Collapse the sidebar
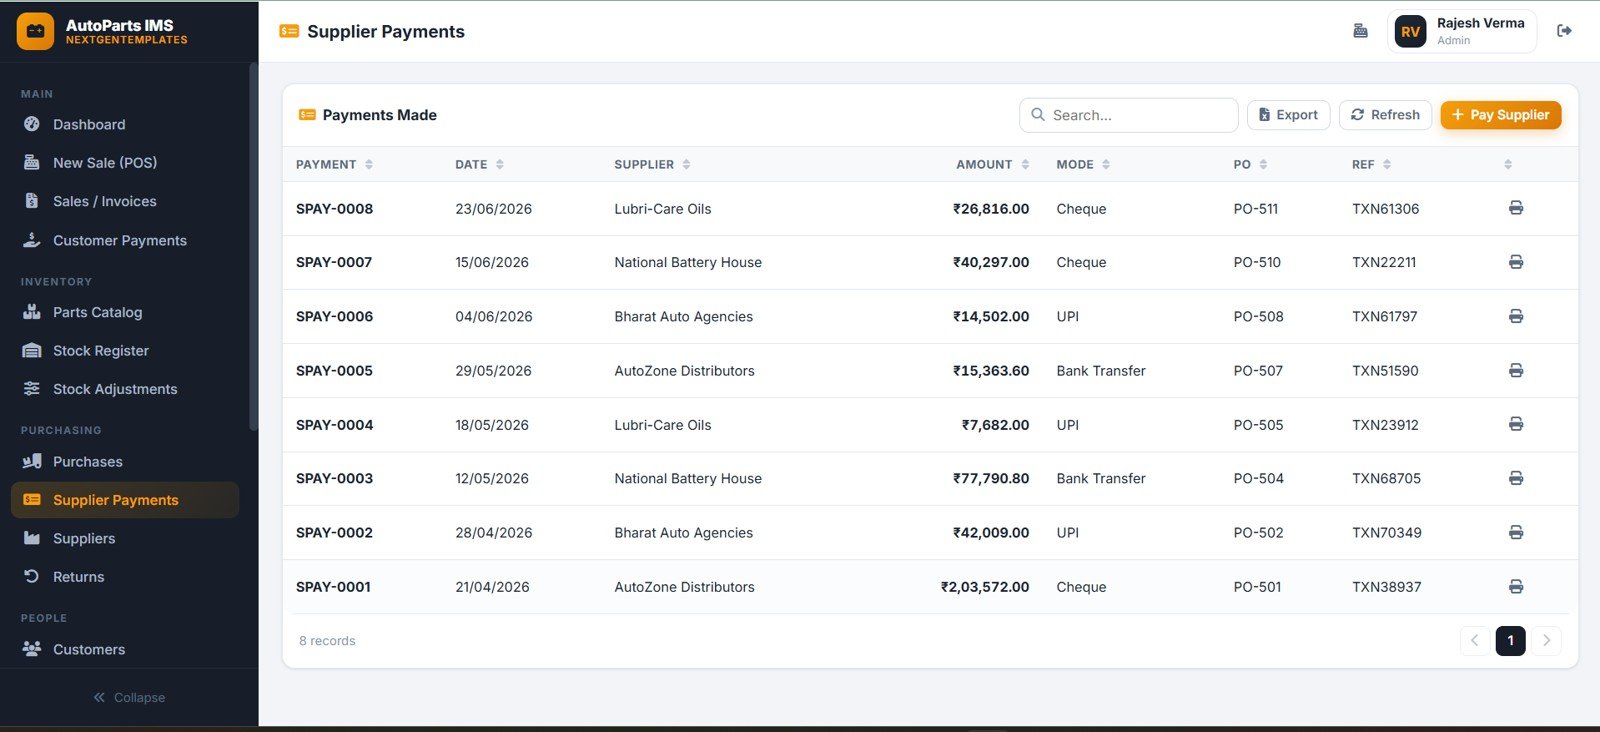The image size is (1600, 732). click(129, 697)
